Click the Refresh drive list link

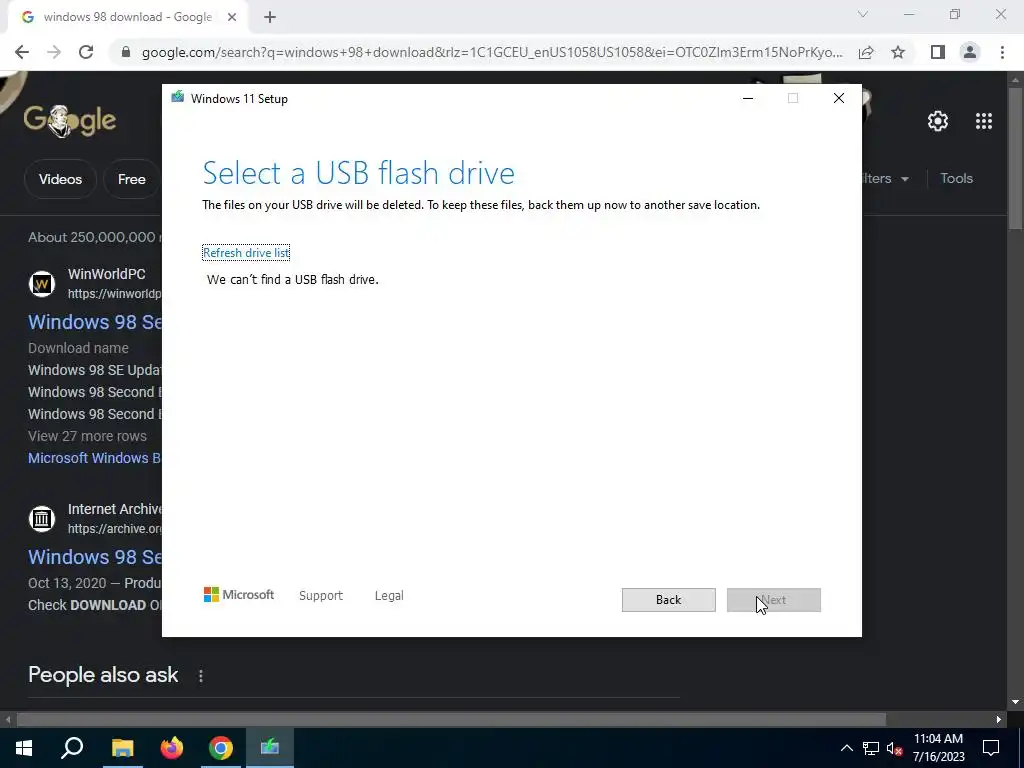click(246, 253)
